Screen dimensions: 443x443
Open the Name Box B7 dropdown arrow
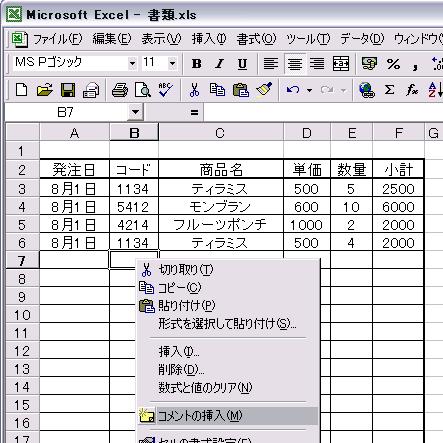click(135, 112)
